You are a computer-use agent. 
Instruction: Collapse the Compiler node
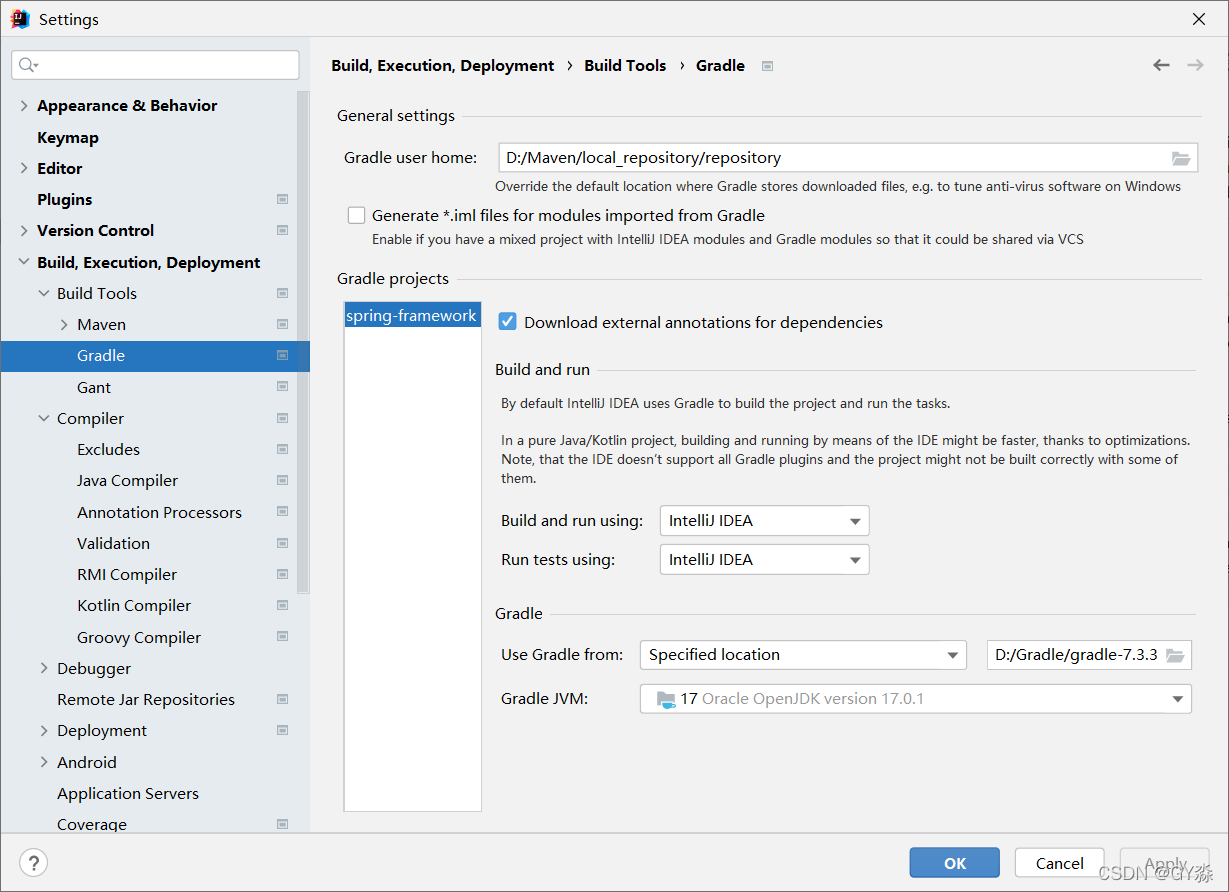point(44,419)
